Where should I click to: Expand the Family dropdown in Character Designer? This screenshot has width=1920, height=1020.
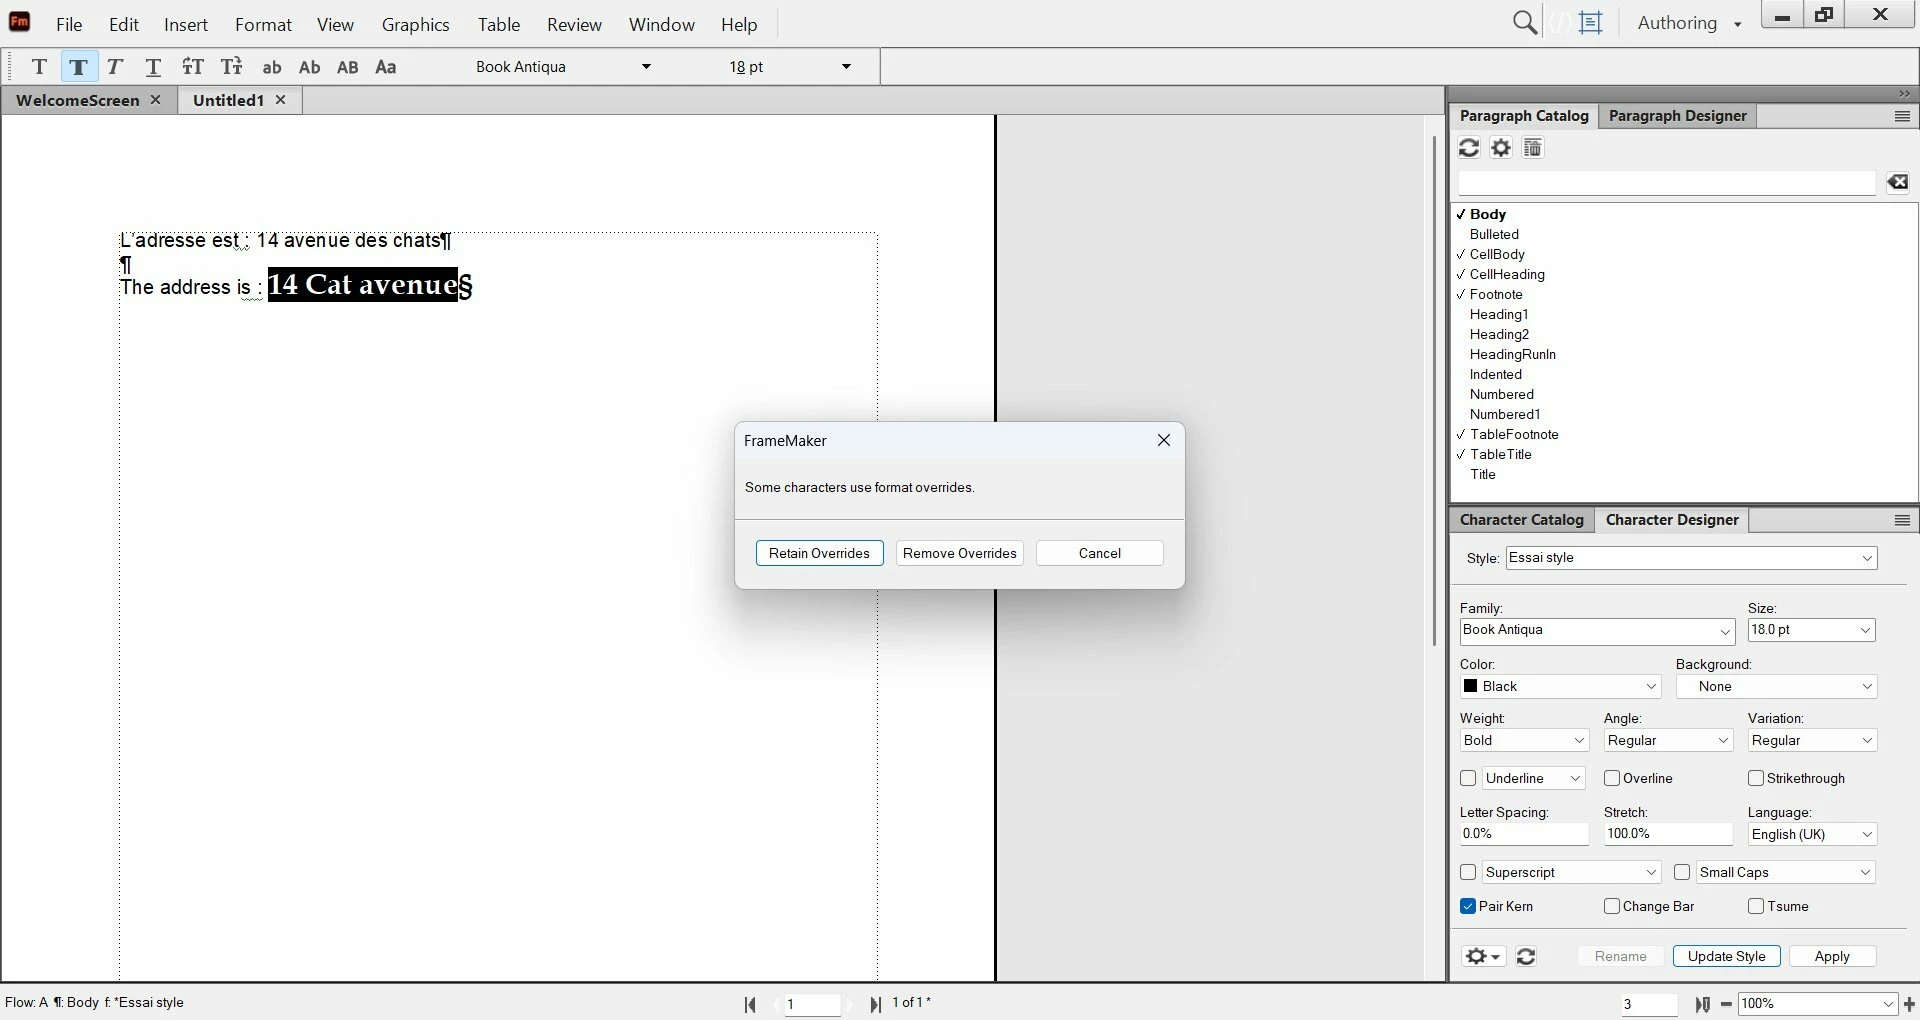click(x=1725, y=631)
